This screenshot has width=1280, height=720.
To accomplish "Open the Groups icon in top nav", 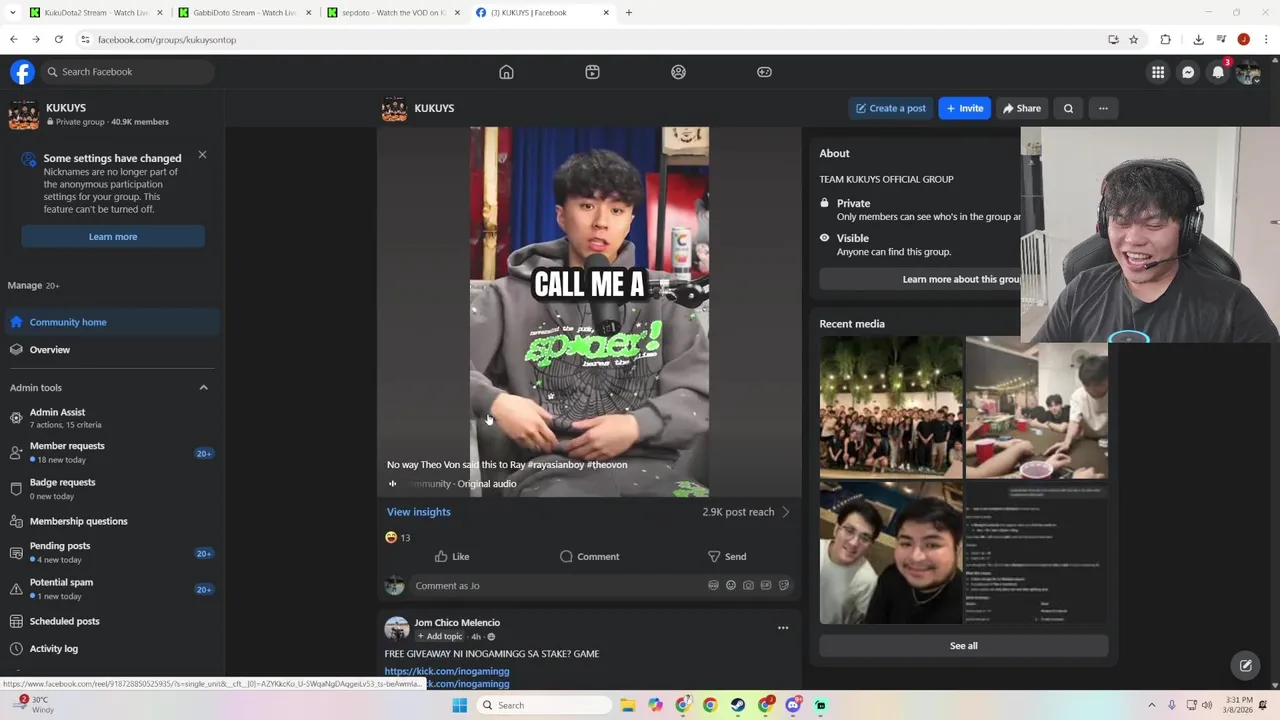I will (678, 72).
